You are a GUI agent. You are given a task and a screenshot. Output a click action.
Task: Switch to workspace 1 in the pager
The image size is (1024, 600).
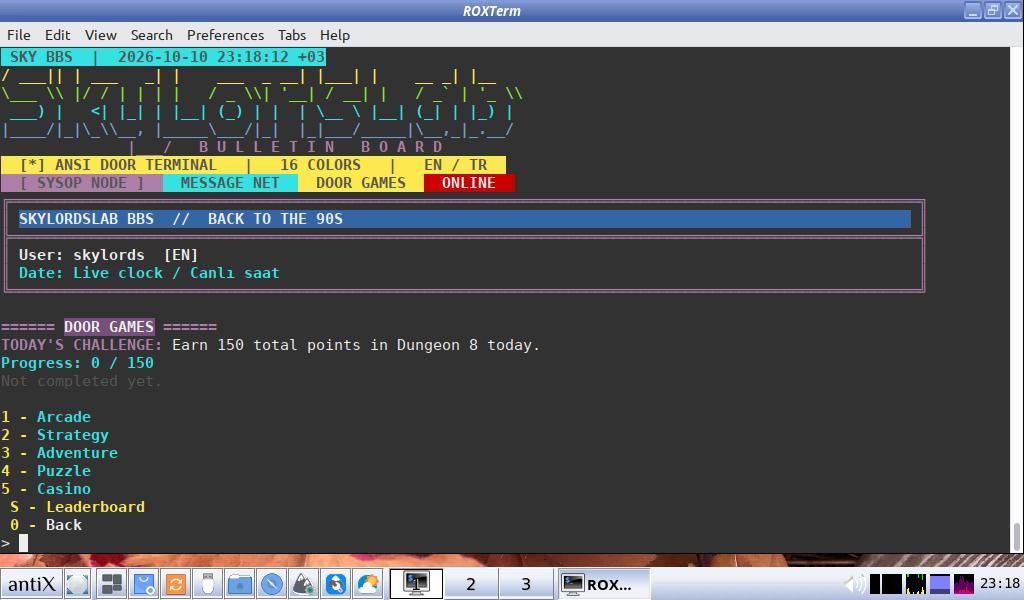[416, 584]
